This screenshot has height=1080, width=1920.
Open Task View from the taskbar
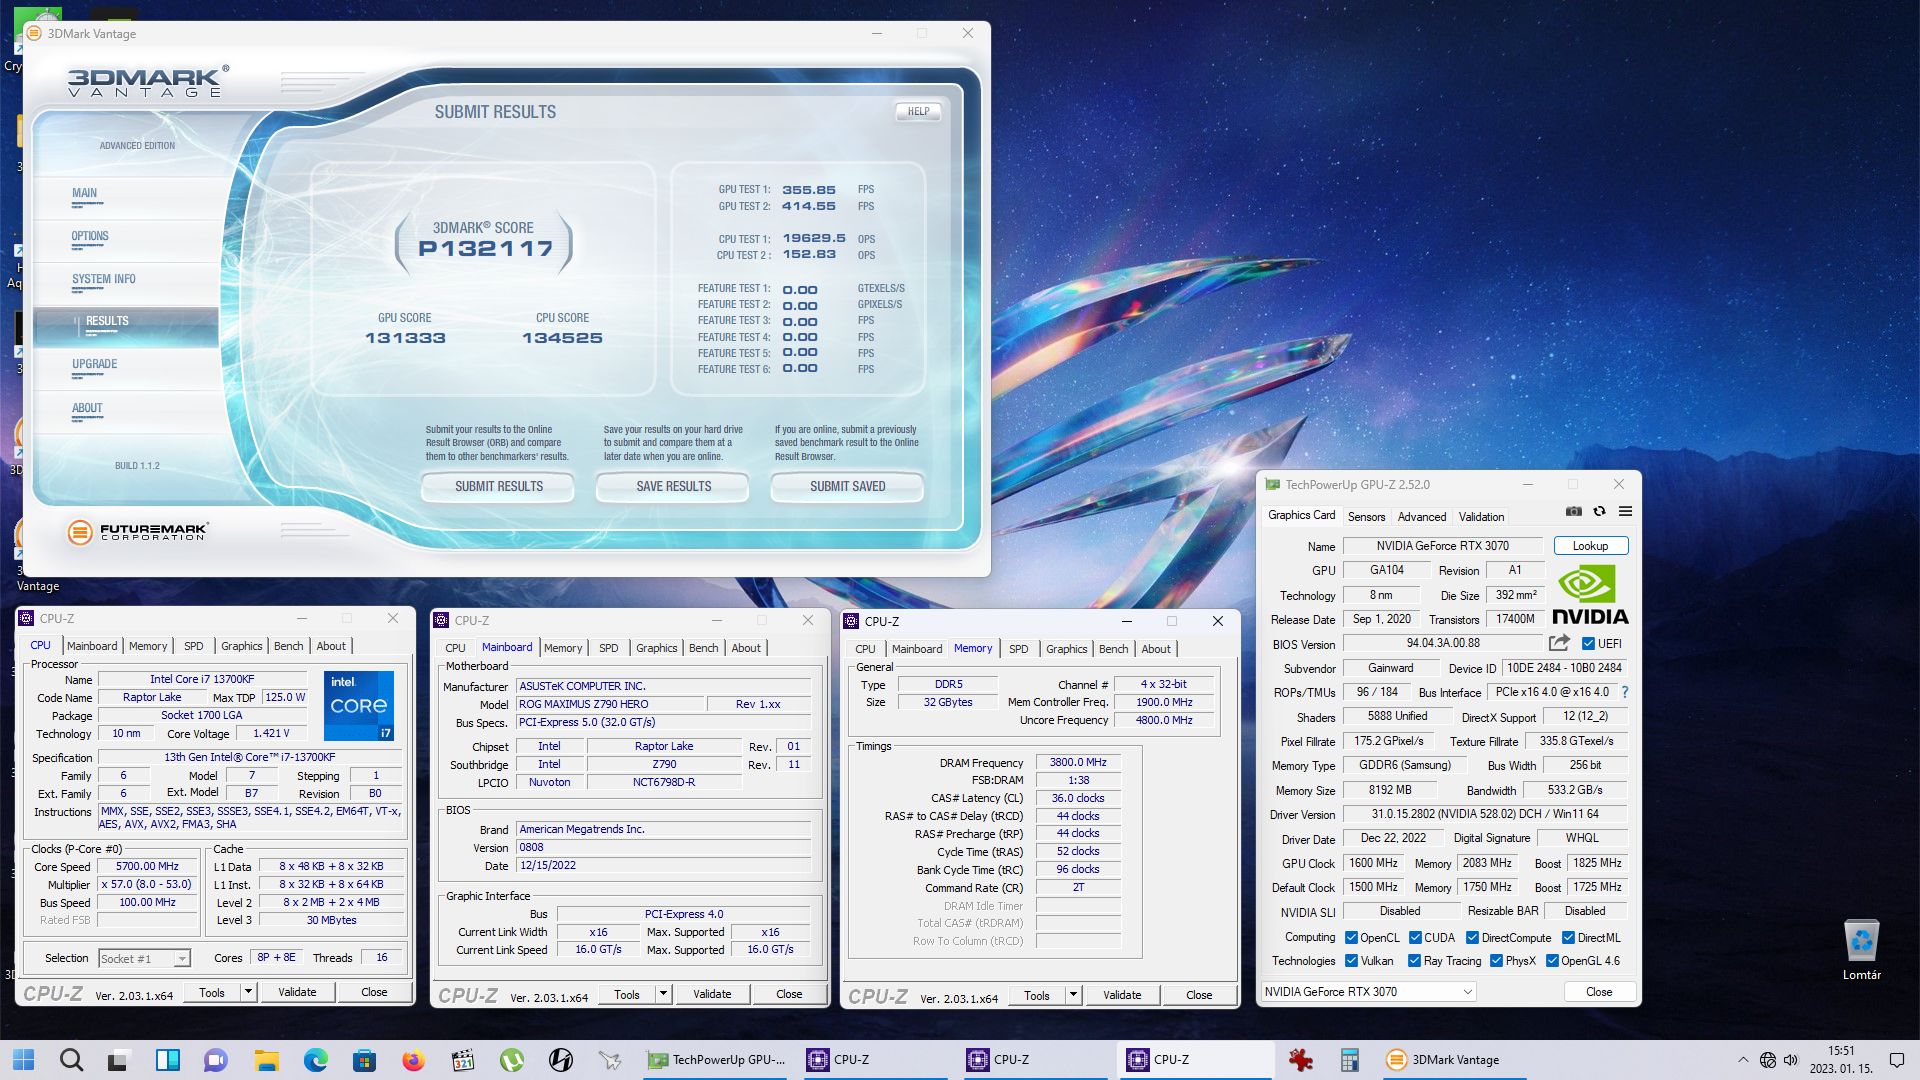tap(120, 1060)
